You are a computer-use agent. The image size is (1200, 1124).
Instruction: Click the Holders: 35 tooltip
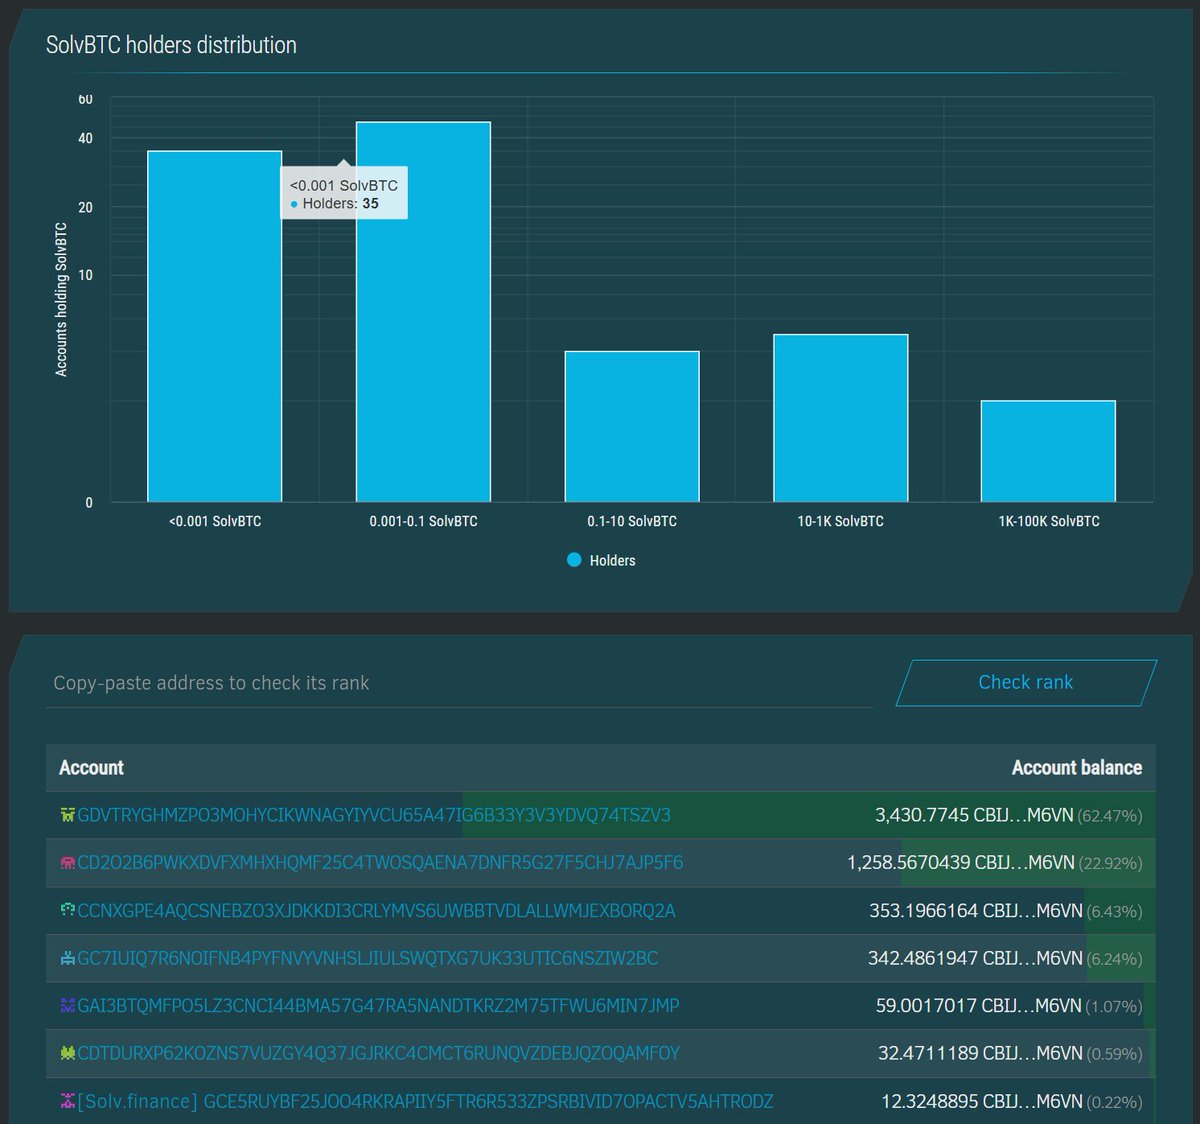click(344, 193)
